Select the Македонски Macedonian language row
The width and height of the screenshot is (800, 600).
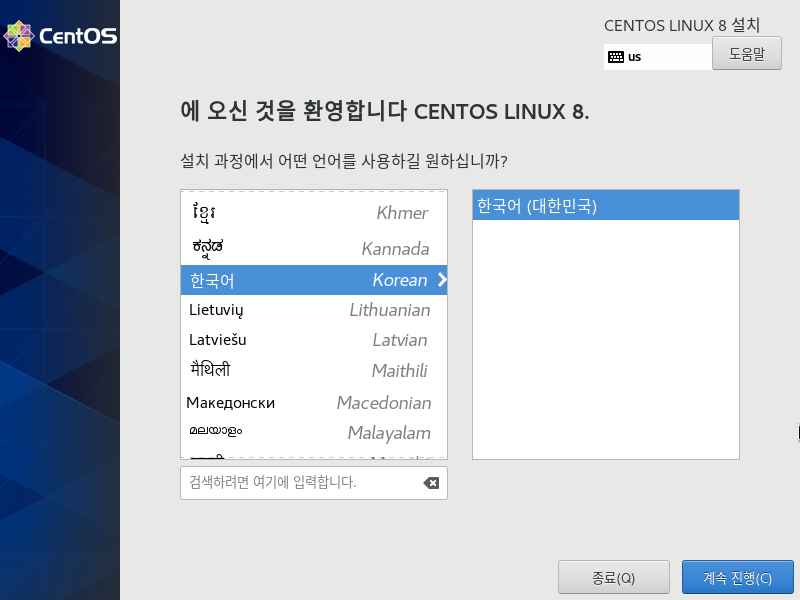point(314,403)
